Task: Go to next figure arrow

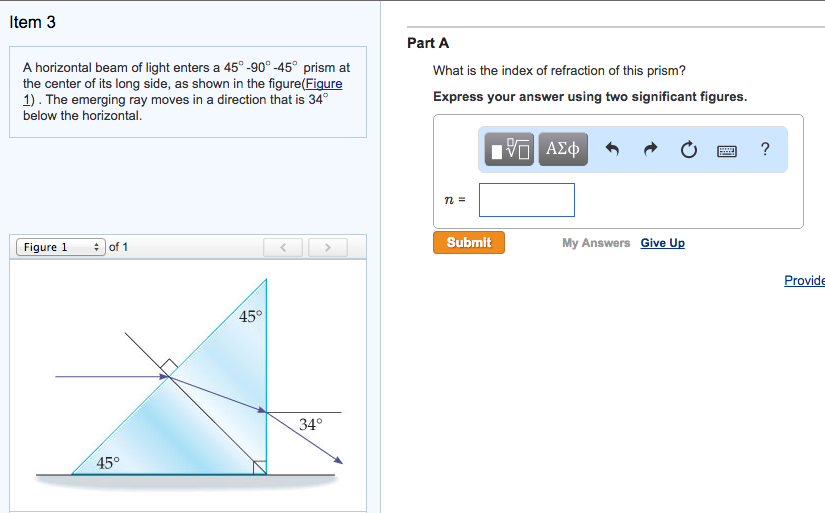Action: (327, 247)
